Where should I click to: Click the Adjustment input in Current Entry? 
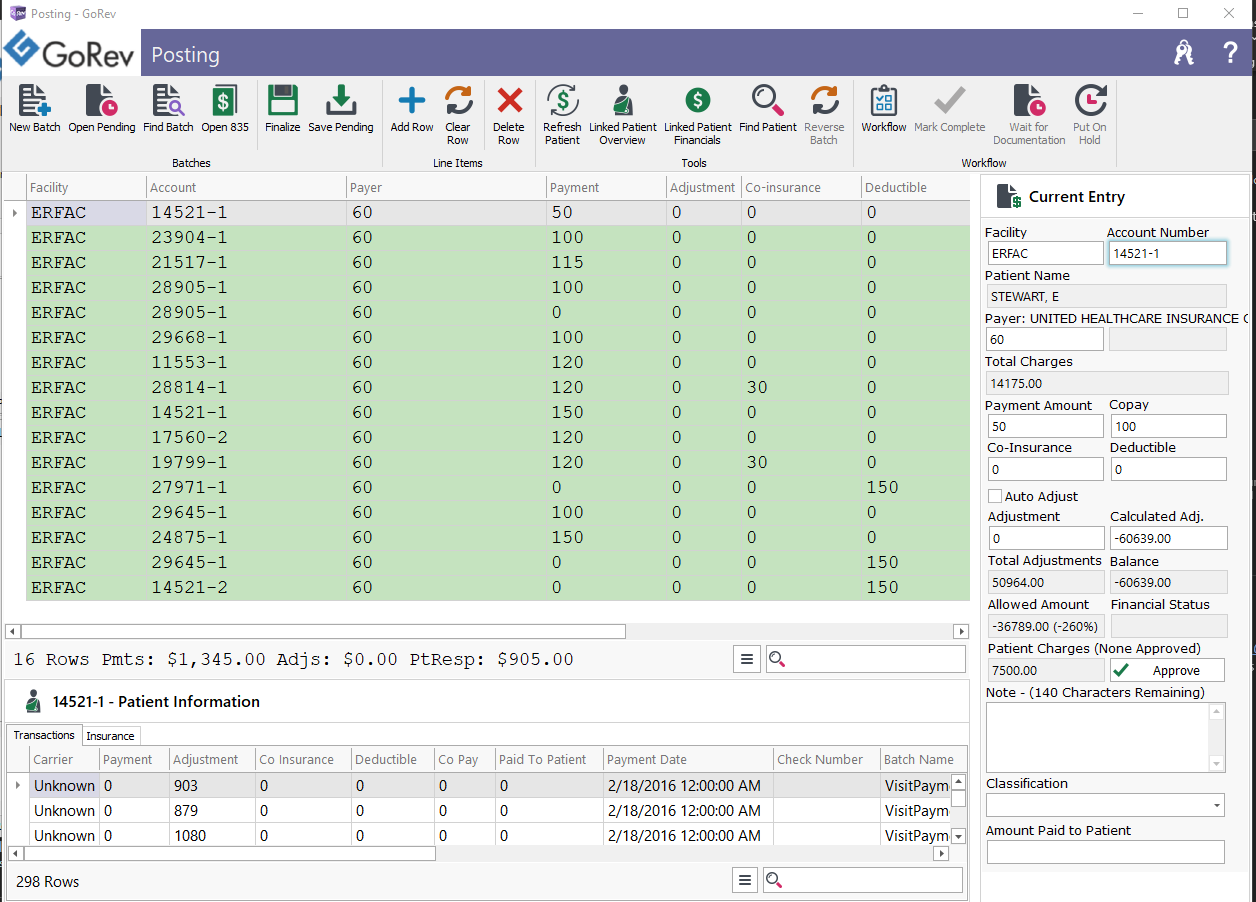point(1045,538)
